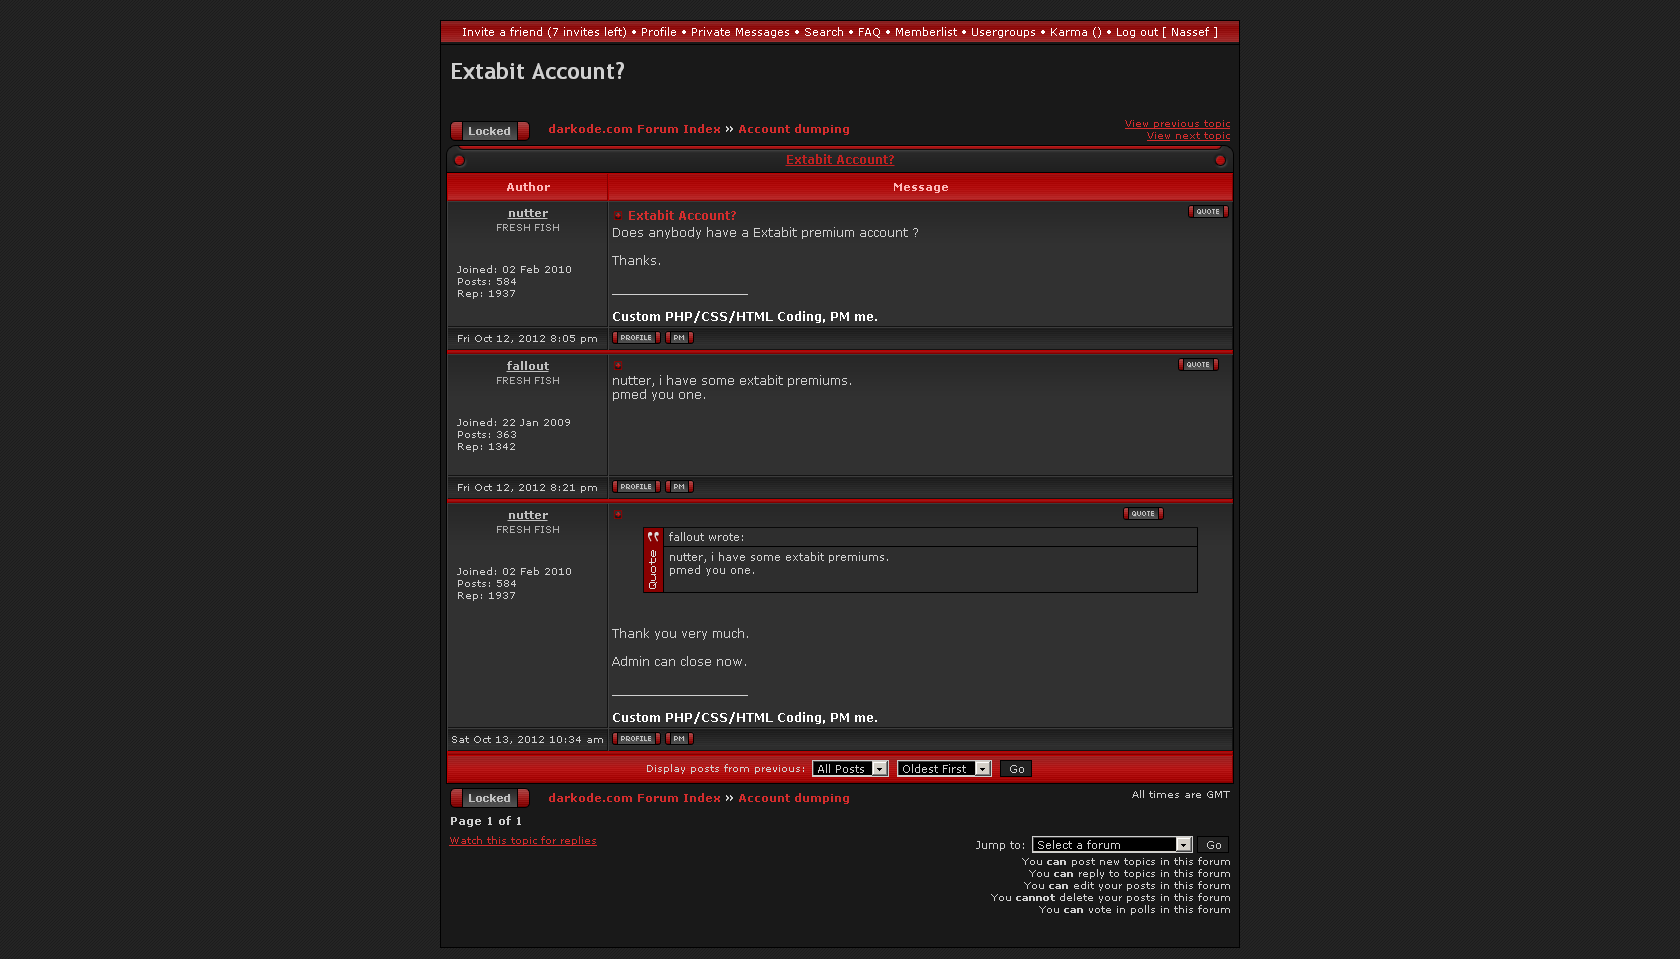Open Private Messages from top menu
This screenshot has height=959, width=1680.
tap(740, 32)
